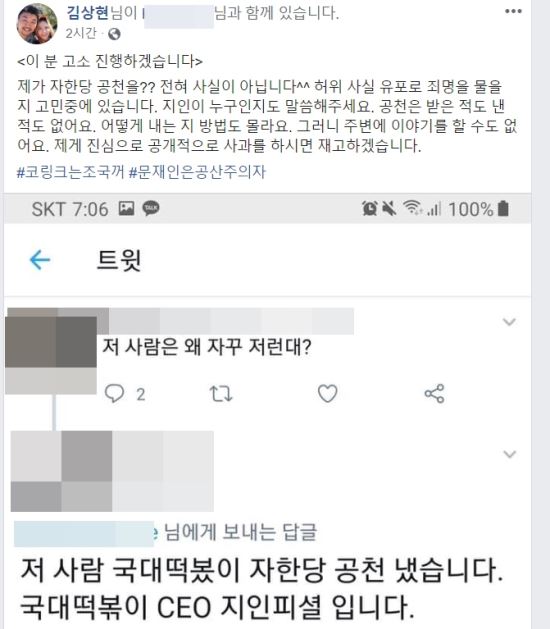This screenshot has width=550, height=629.
Task: Tap the Wi-Fi status icon
Action: click(x=412, y=208)
